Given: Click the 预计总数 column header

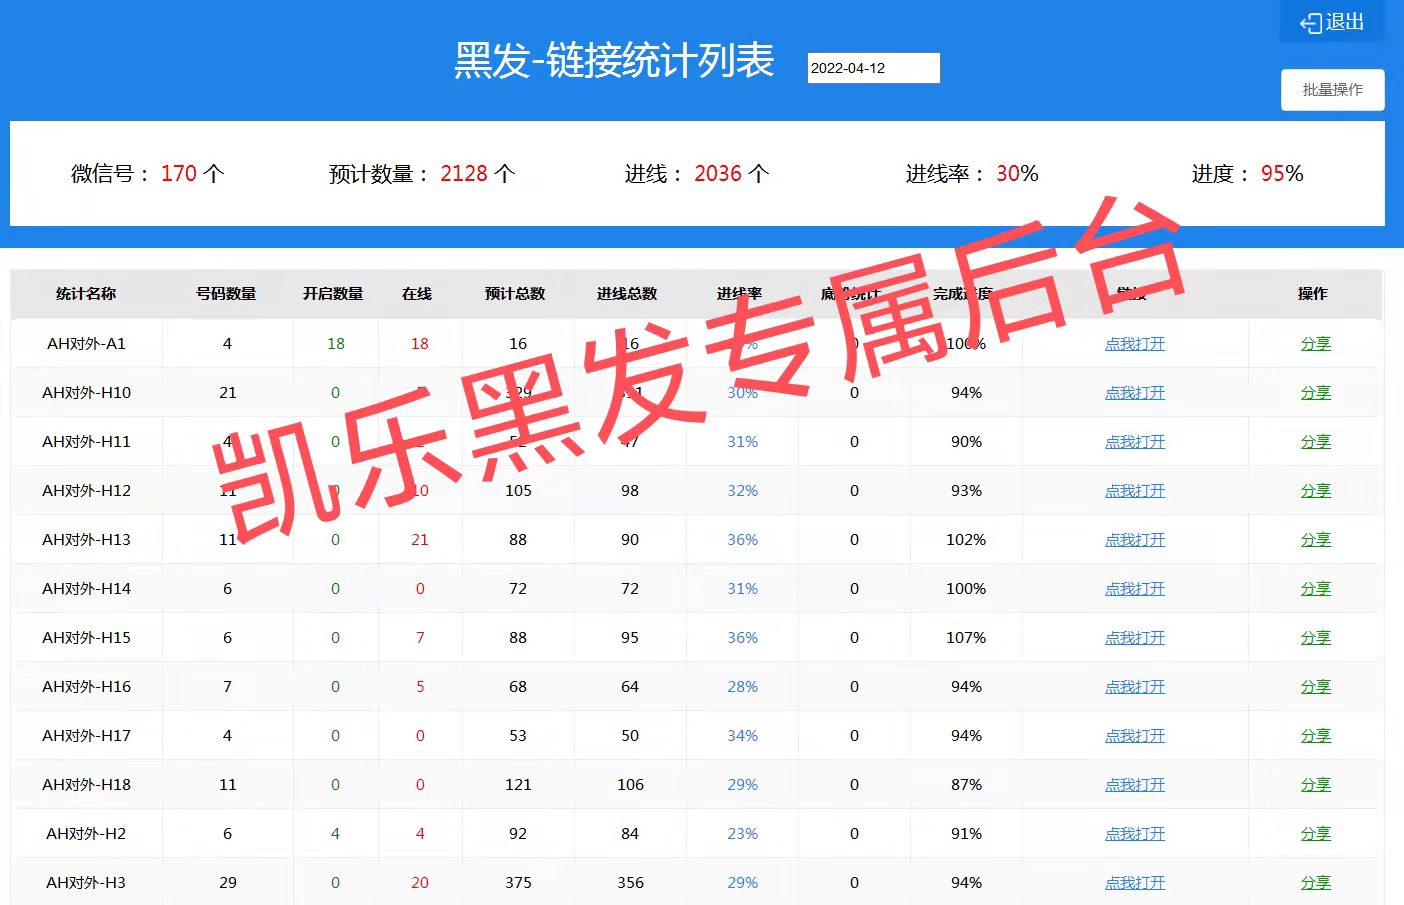Looking at the screenshot, I should 515,294.
